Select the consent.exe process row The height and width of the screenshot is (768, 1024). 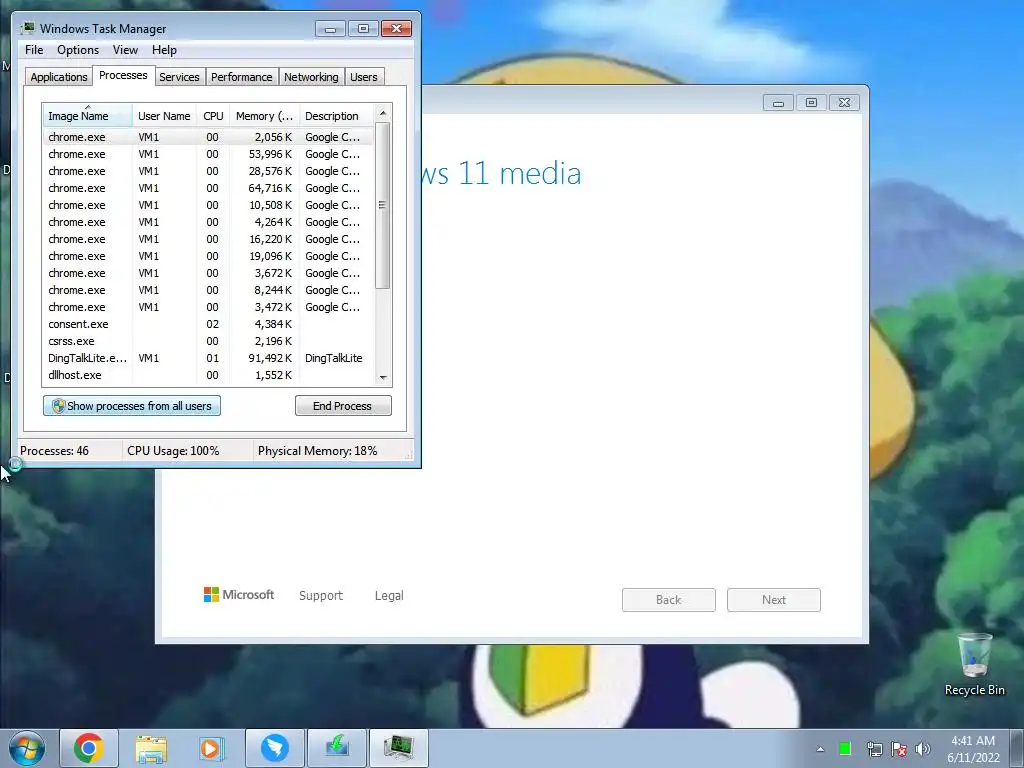click(x=208, y=324)
